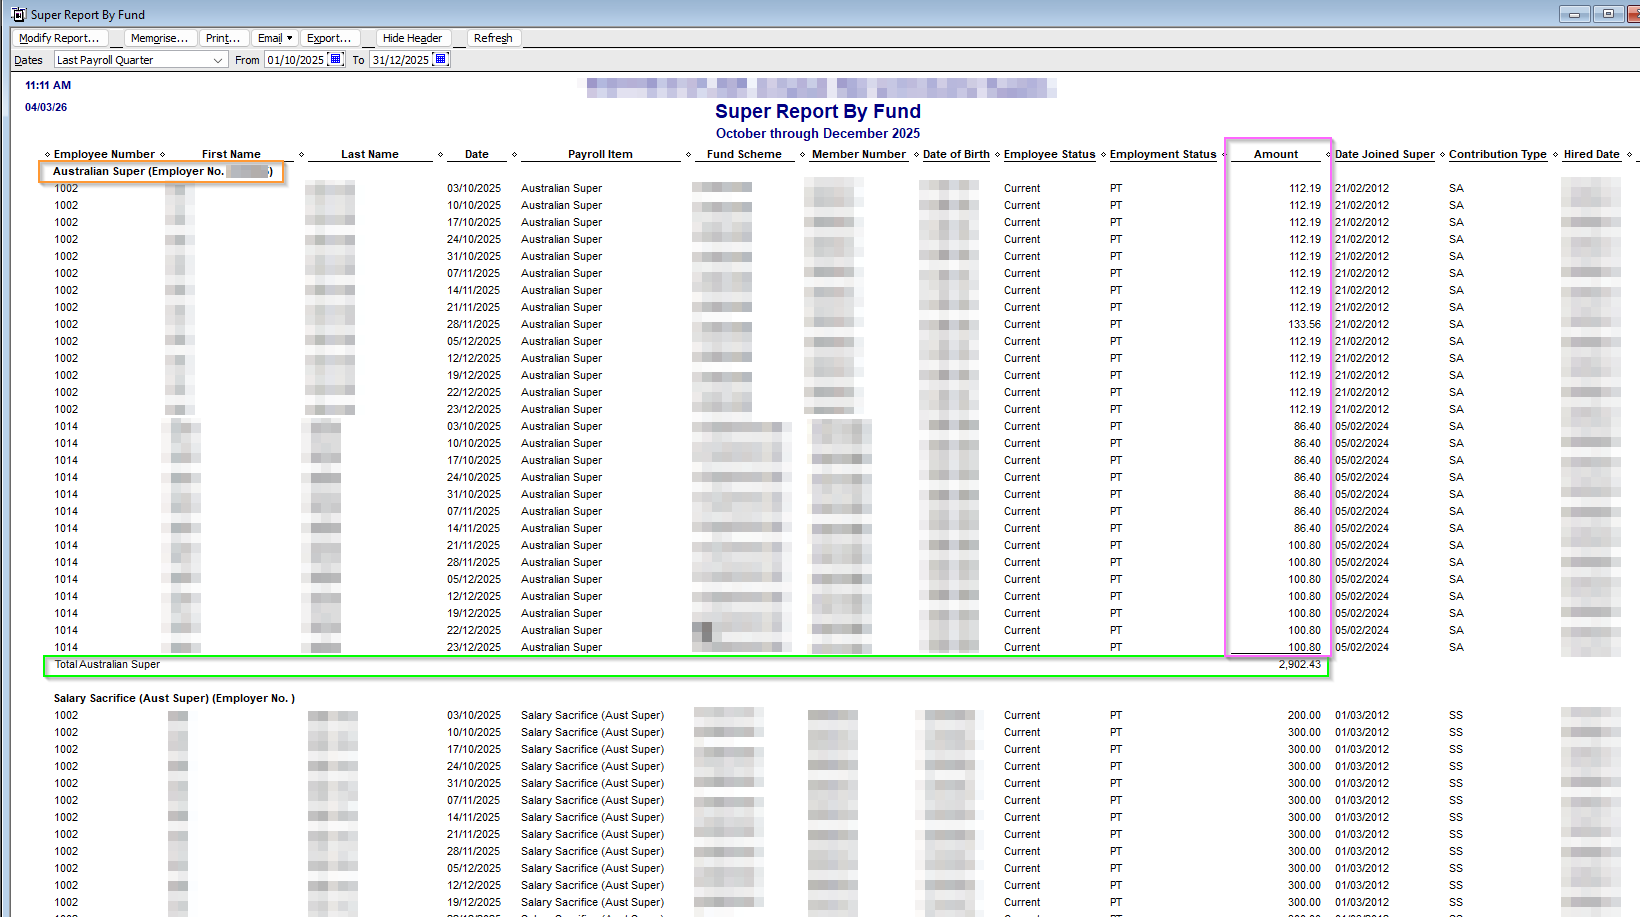
Task: Click SS contribution type for 03/10/2025 row
Action: click(x=1456, y=715)
